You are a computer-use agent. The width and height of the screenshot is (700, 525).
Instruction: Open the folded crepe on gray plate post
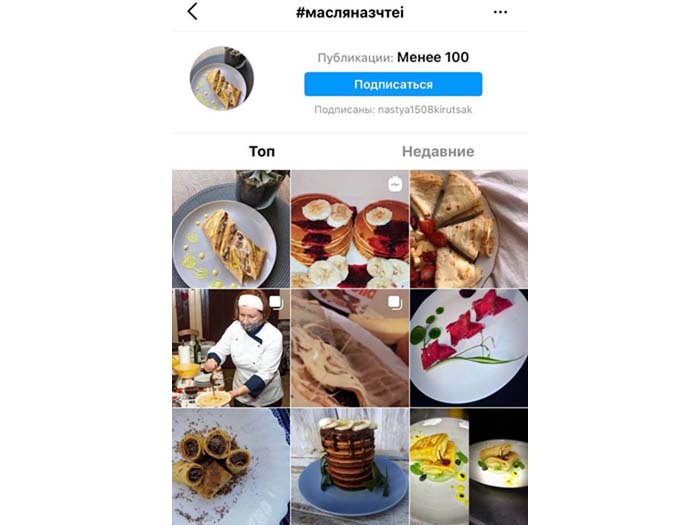pyautogui.click(x=231, y=229)
